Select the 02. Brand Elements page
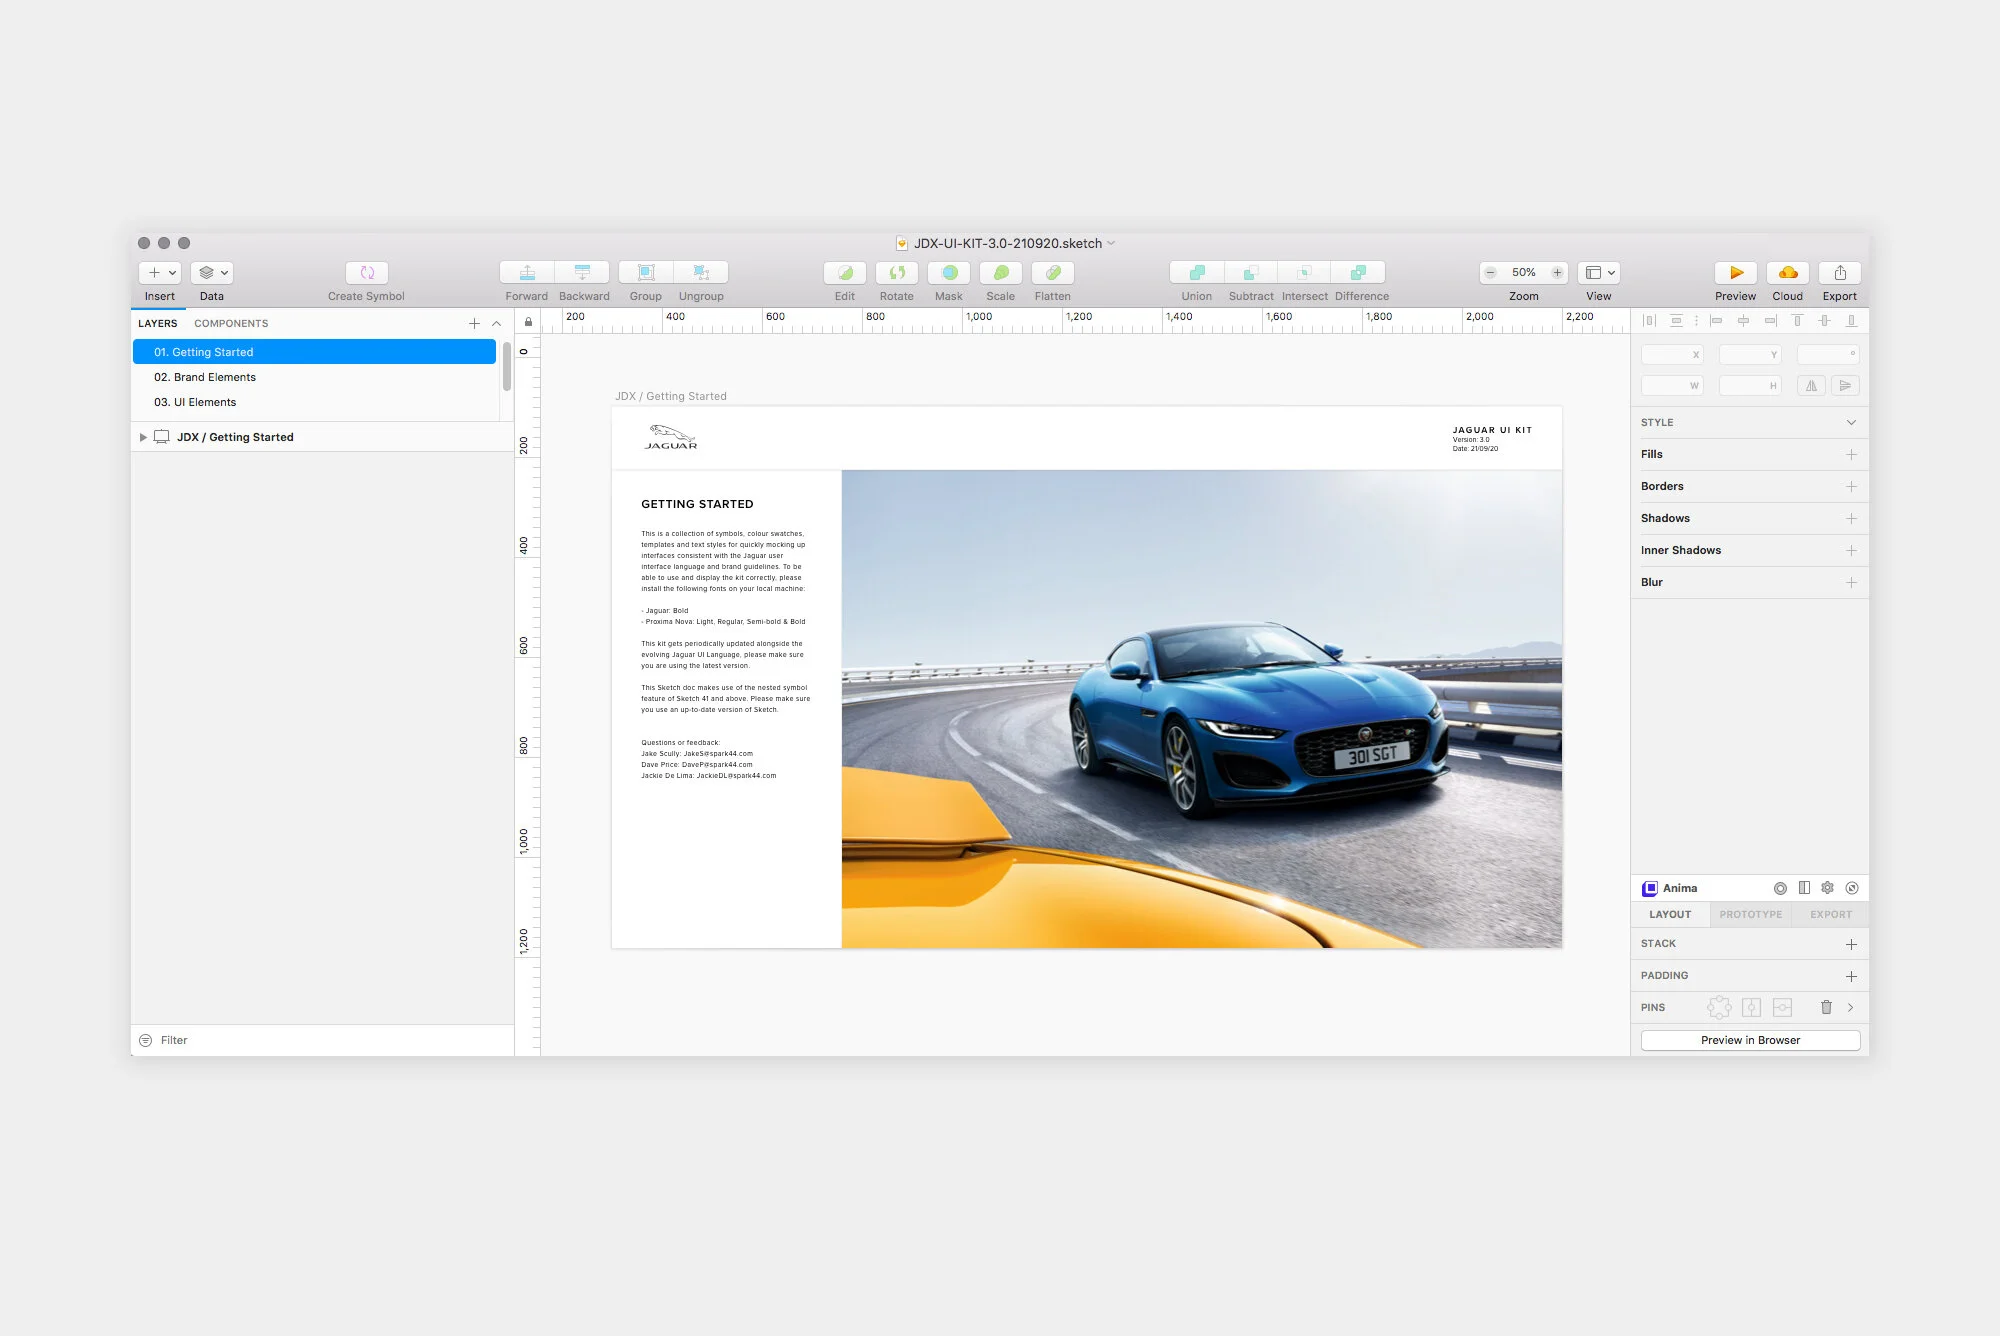This screenshot has height=1336, width=2000. click(x=205, y=377)
